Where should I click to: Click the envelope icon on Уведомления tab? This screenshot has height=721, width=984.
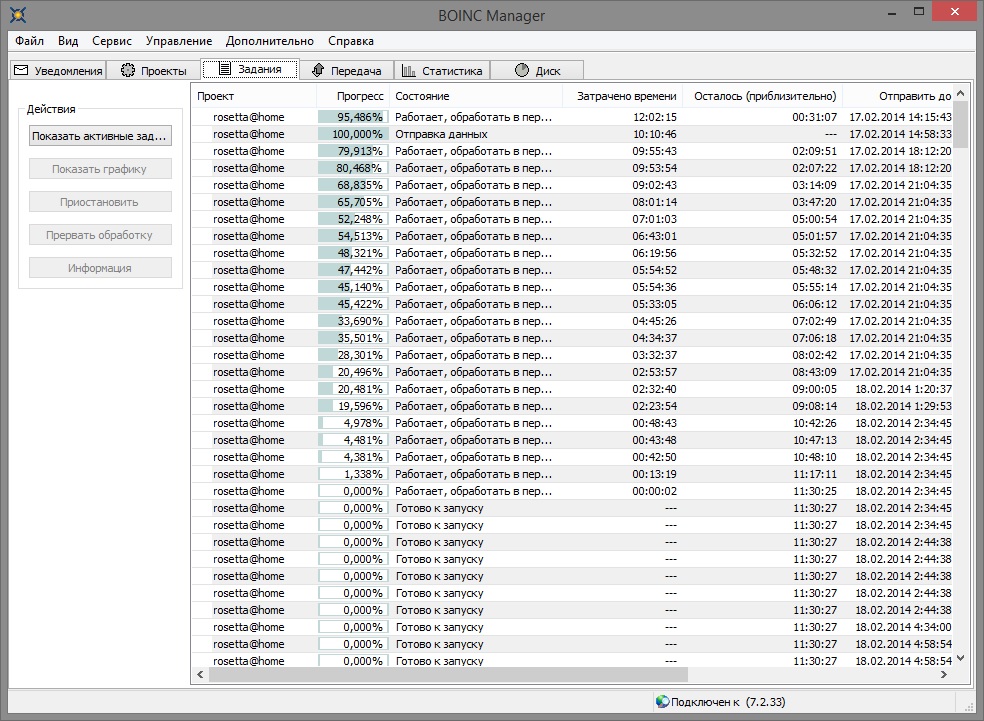click(21, 70)
